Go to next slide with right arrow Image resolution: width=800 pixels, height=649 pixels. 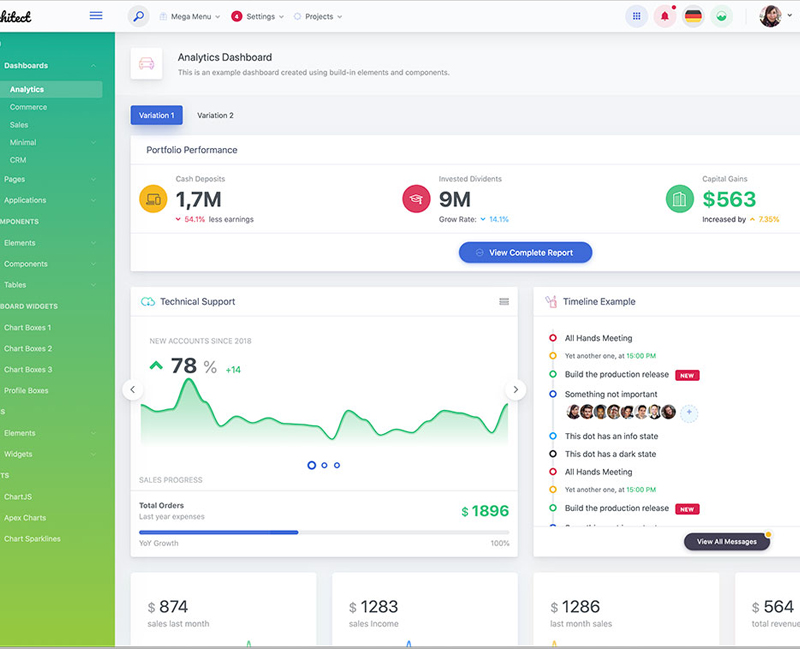pyautogui.click(x=516, y=390)
